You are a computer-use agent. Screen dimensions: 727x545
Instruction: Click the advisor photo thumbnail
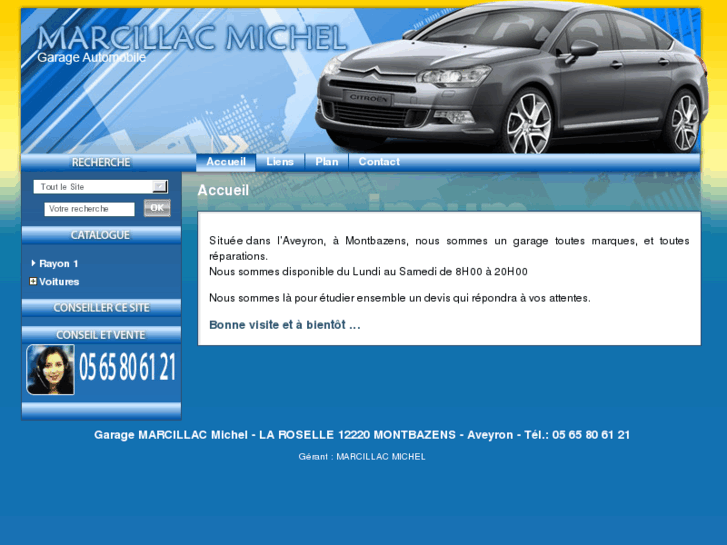click(x=51, y=370)
